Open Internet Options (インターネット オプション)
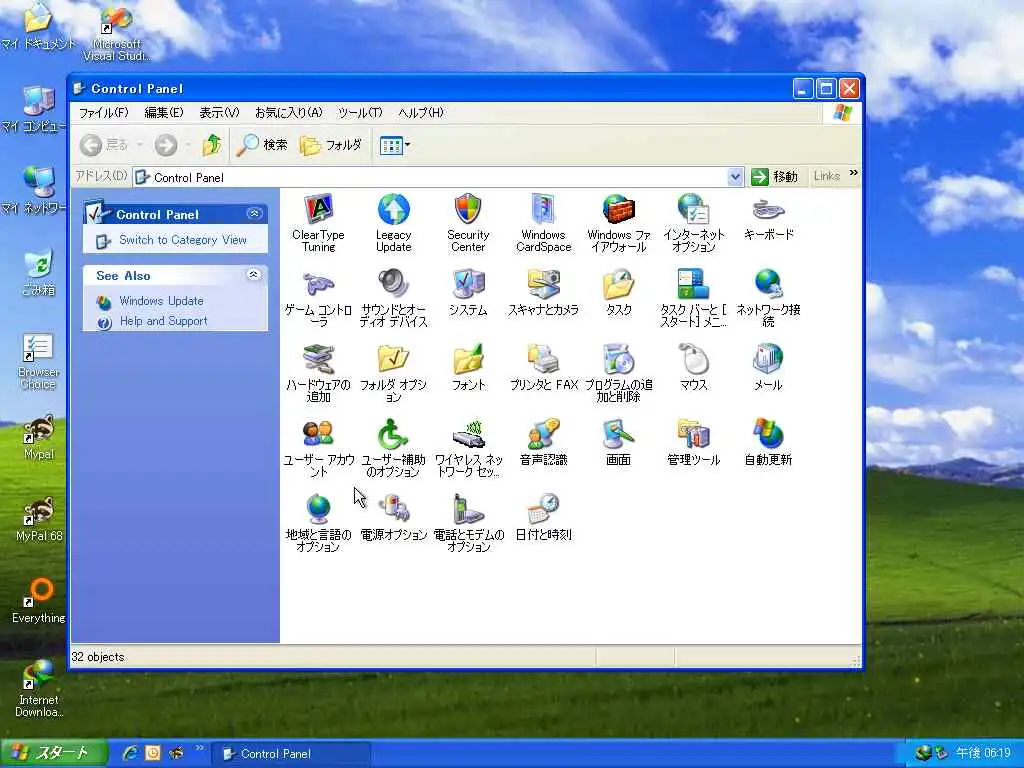1024x768 pixels. coord(694,223)
